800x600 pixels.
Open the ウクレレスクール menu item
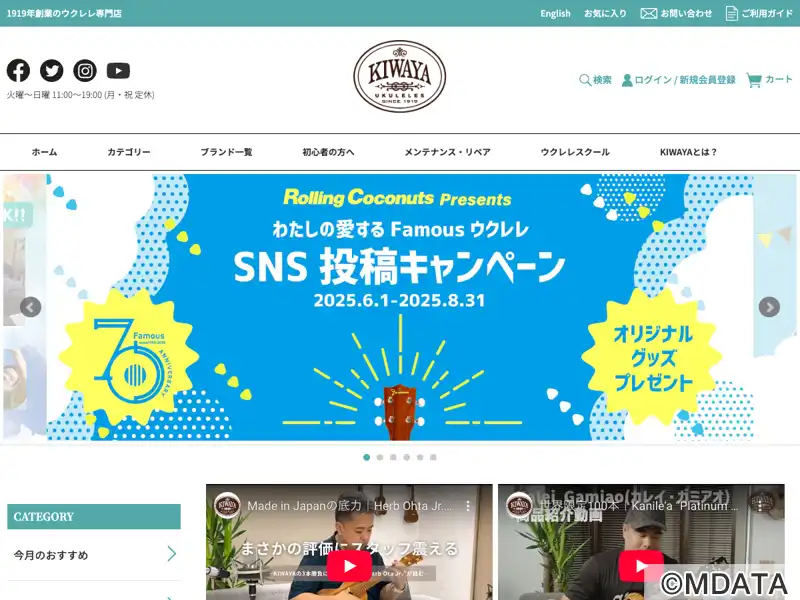coord(575,152)
